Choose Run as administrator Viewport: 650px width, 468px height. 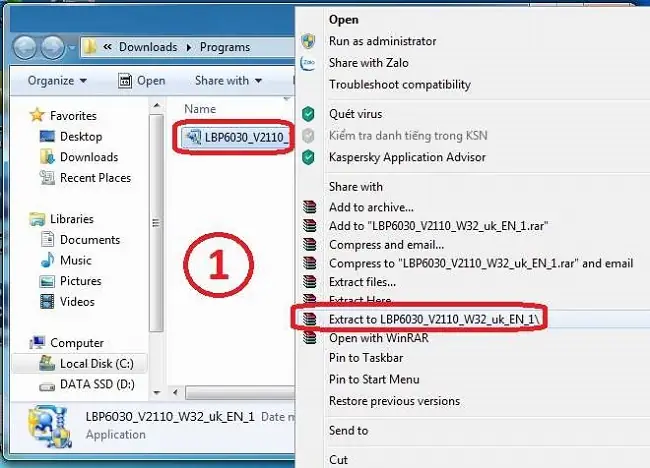383,41
